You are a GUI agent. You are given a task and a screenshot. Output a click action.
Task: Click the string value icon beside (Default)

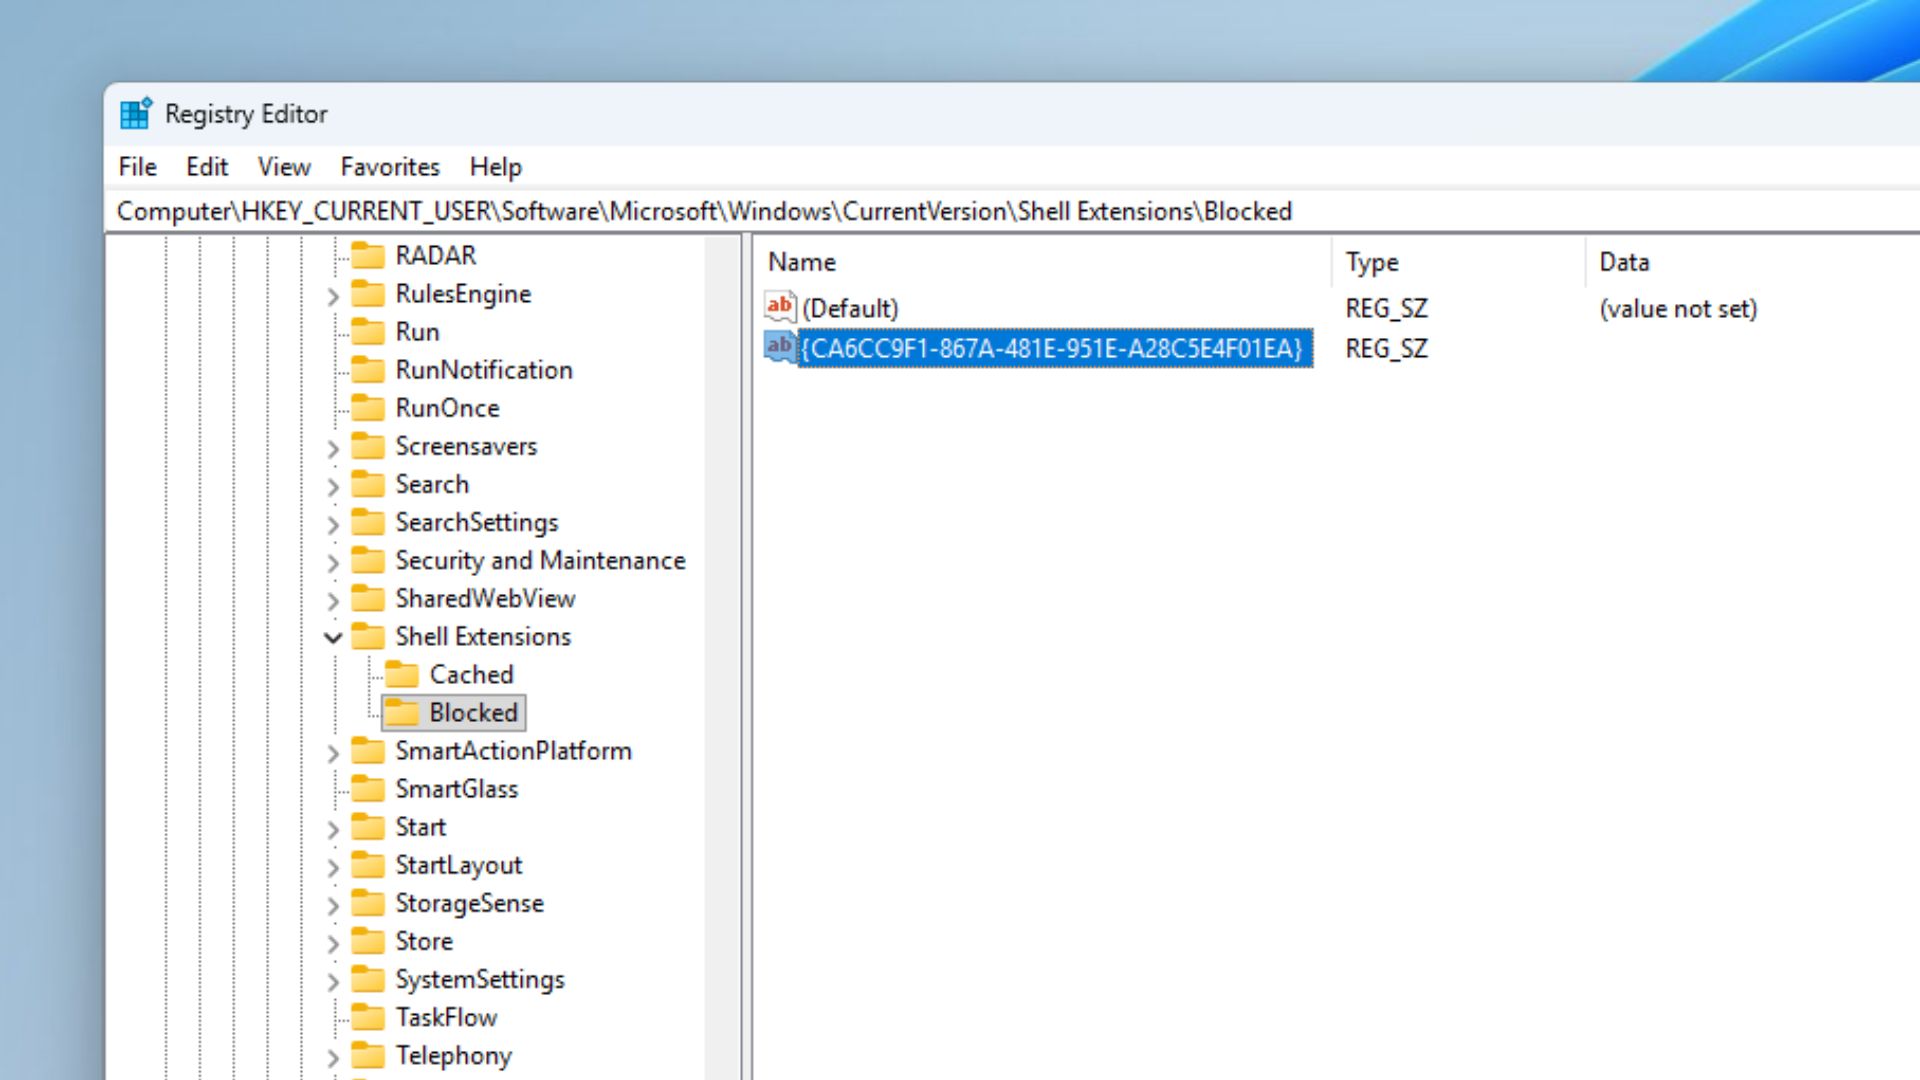click(x=779, y=306)
